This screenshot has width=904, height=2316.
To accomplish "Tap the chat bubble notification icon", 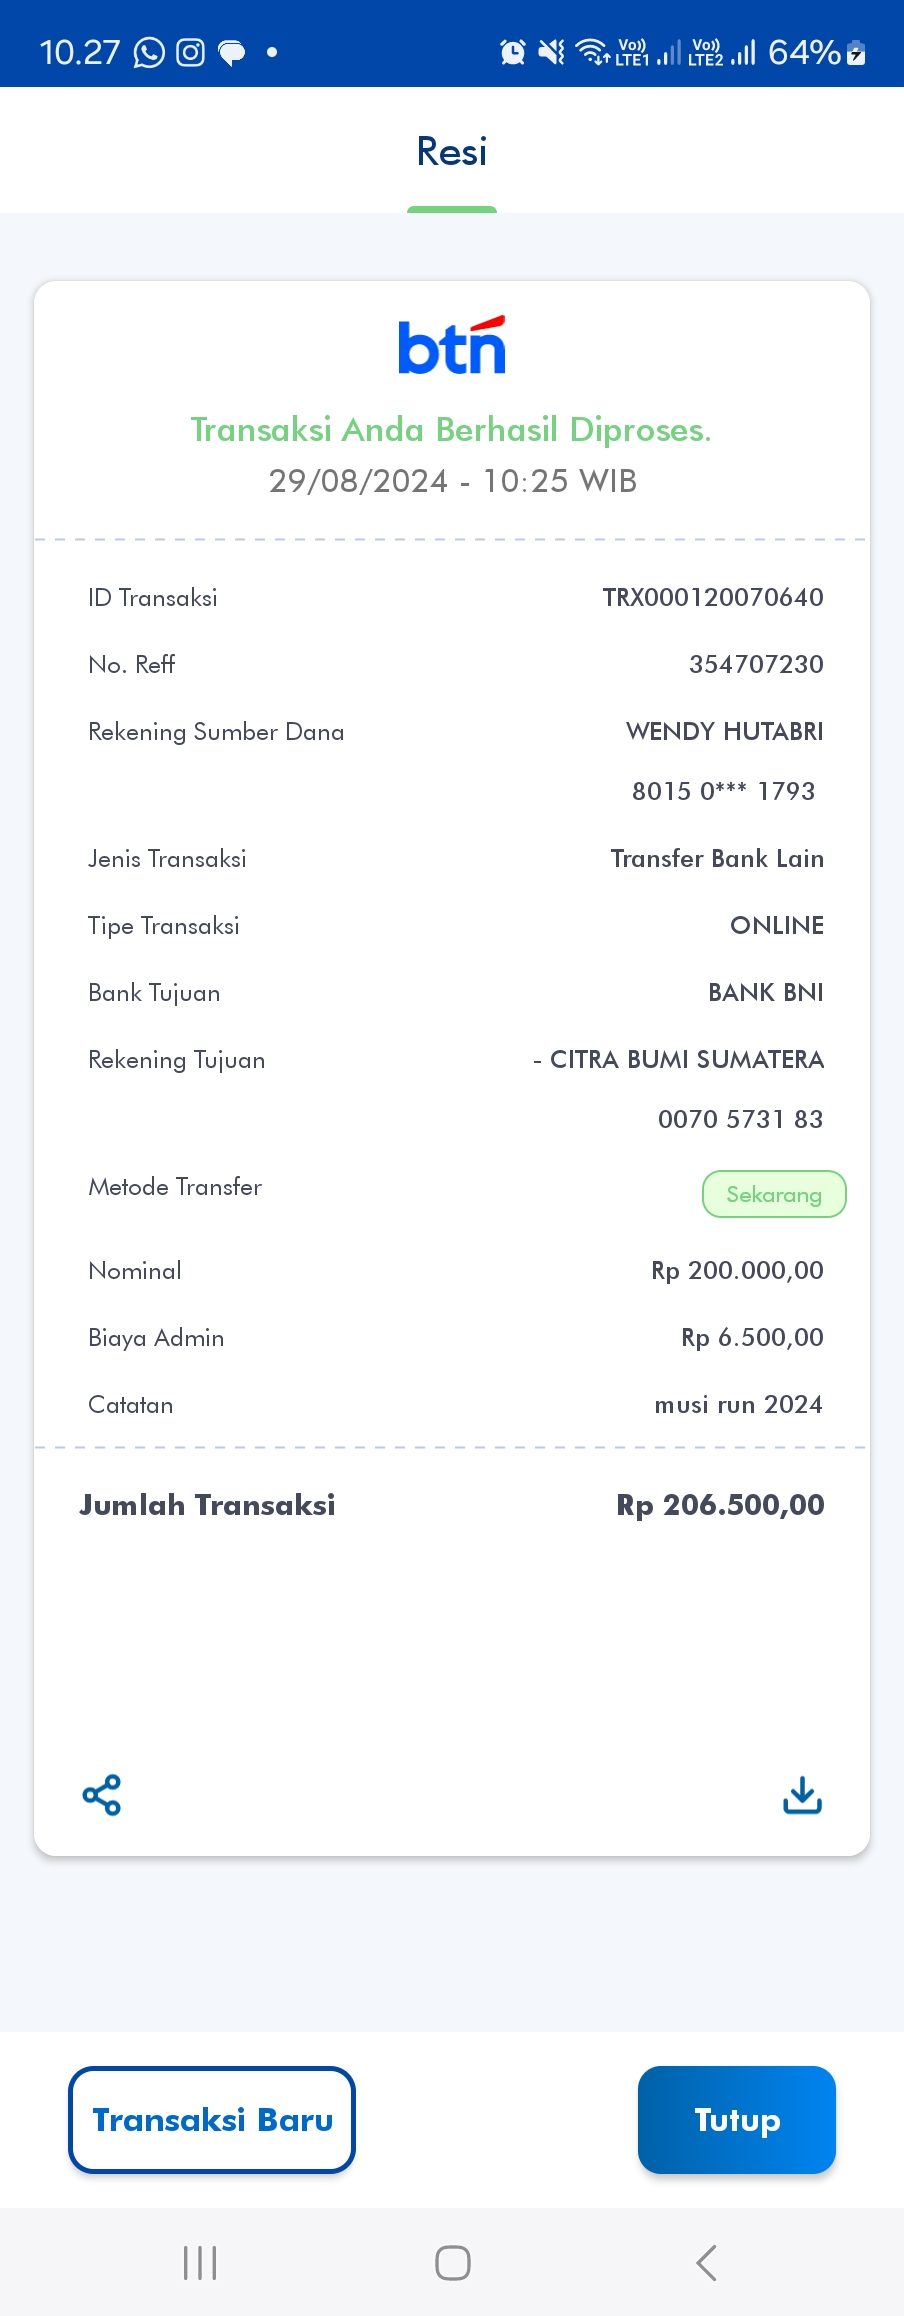I will pyautogui.click(x=232, y=53).
